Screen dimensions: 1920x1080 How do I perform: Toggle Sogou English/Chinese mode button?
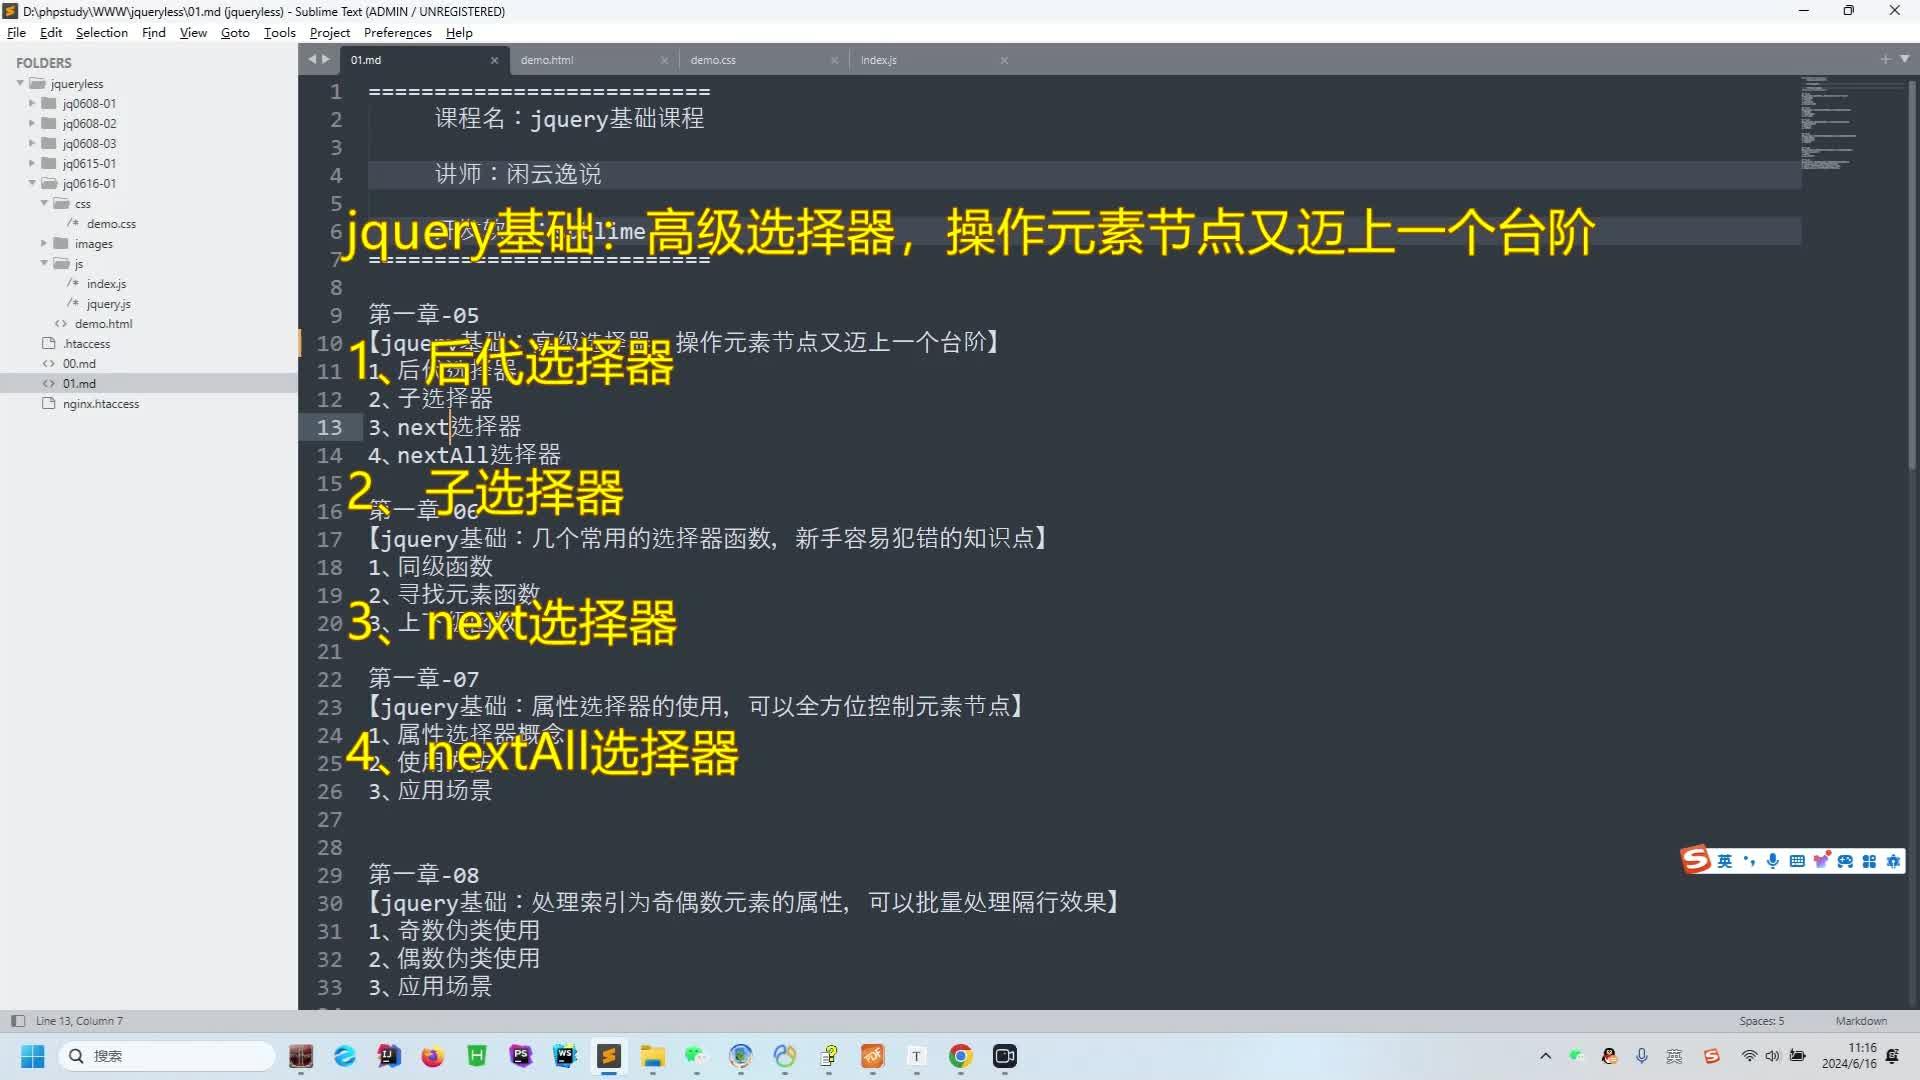pos(1725,861)
